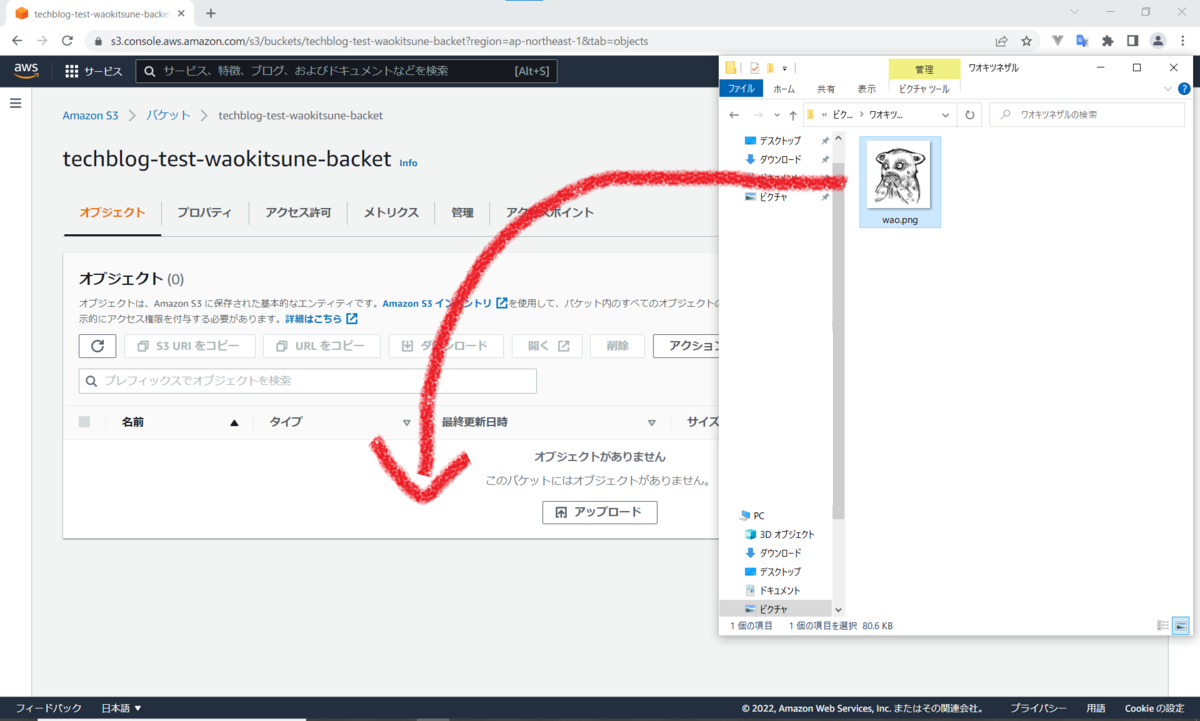Open Explorer 表示 ribbon tab
The height and width of the screenshot is (721, 1200).
click(866, 89)
